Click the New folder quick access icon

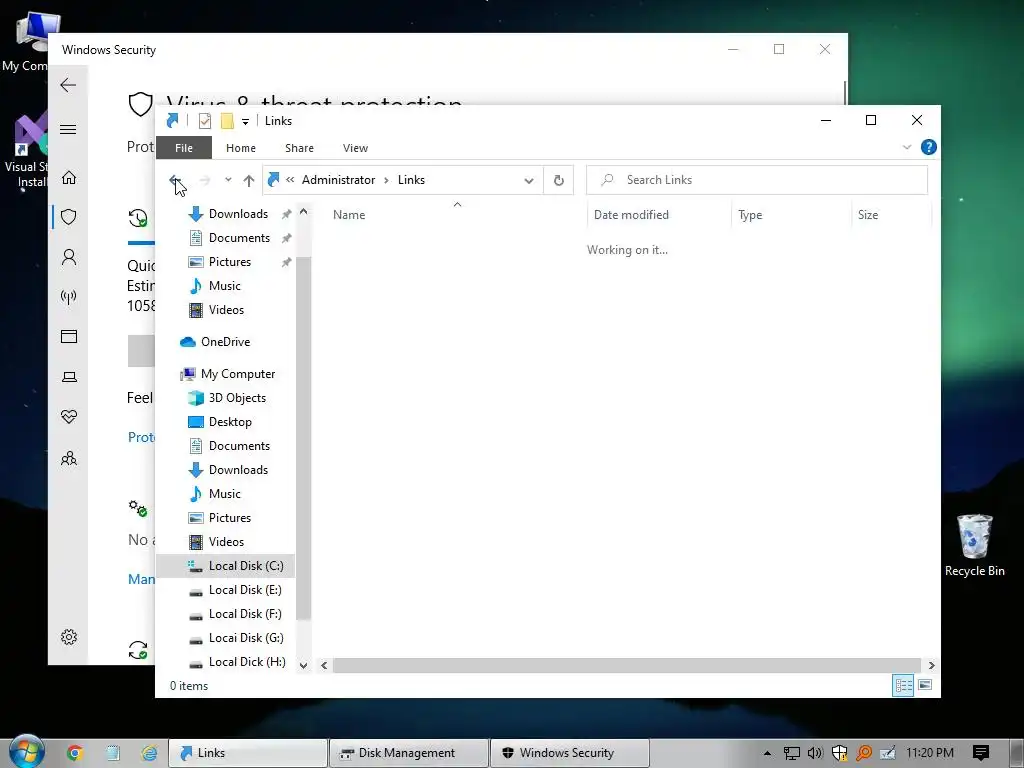(x=227, y=121)
